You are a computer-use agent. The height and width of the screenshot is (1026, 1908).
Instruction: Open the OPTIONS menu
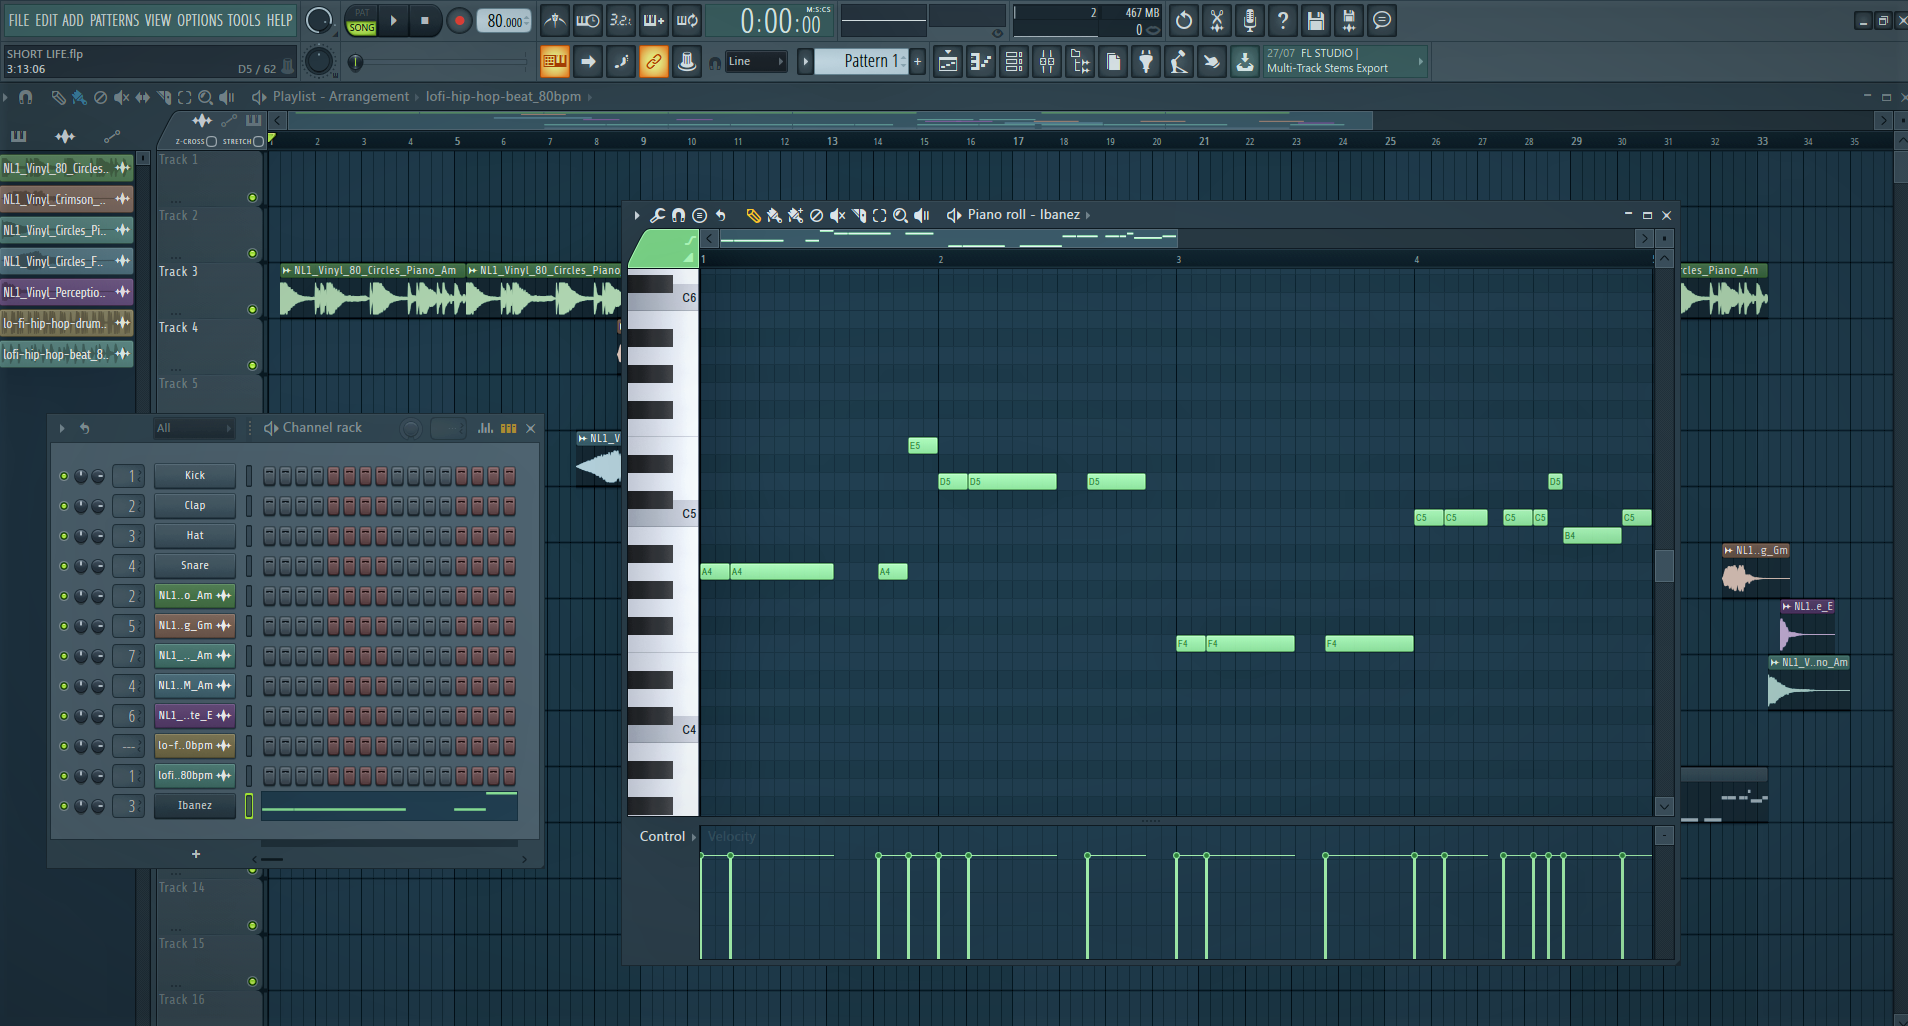click(200, 20)
